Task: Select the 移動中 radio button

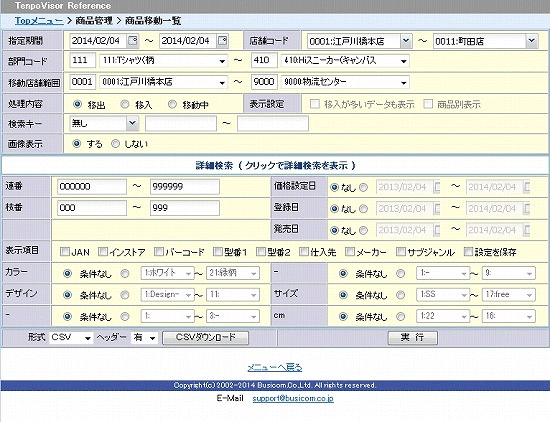Action: click(x=172, y=104)
